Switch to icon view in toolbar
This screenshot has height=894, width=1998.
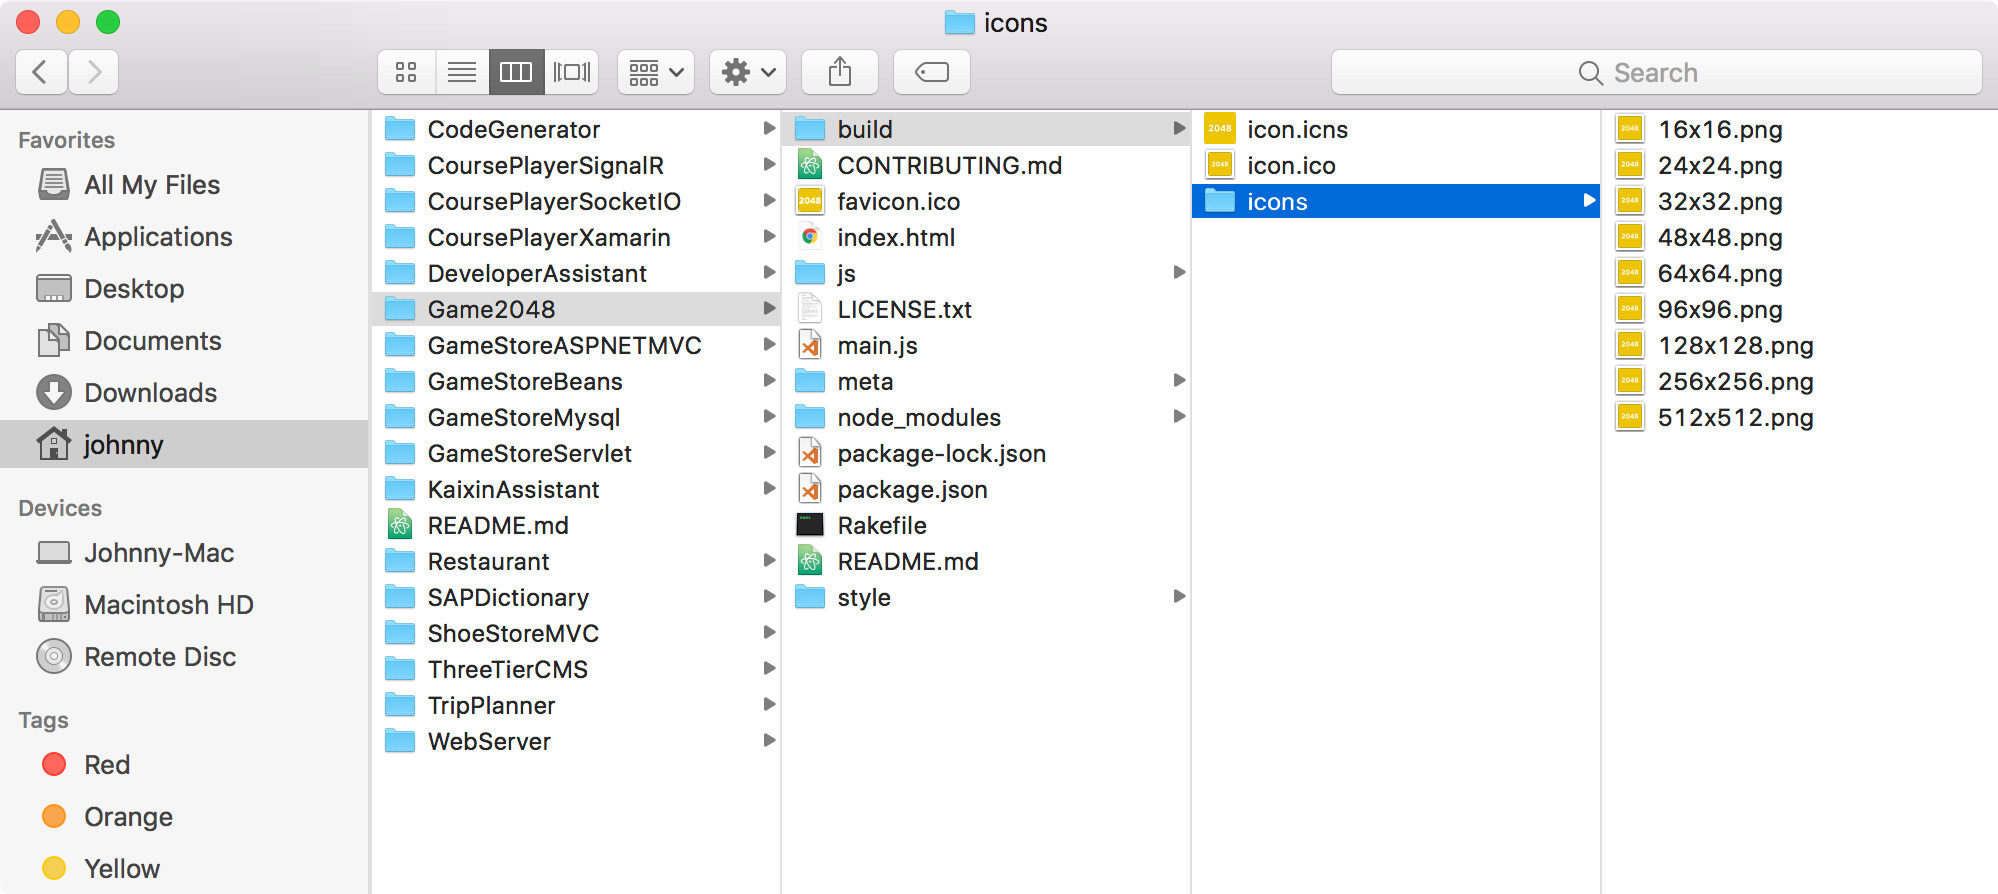[x=406, y=72]
